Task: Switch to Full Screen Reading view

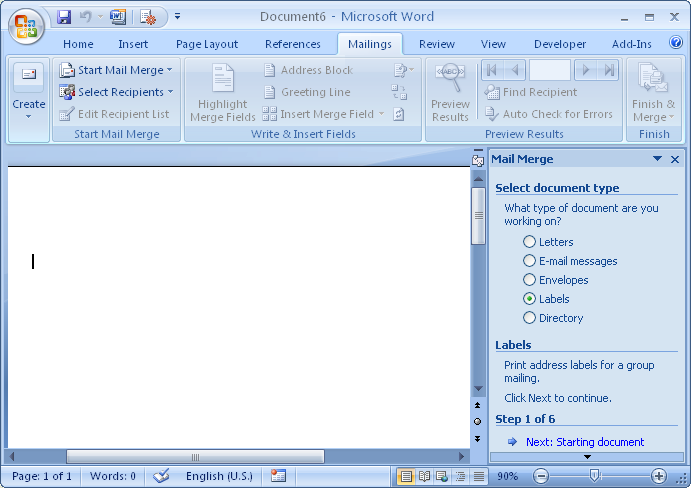Action: [423, 476]
